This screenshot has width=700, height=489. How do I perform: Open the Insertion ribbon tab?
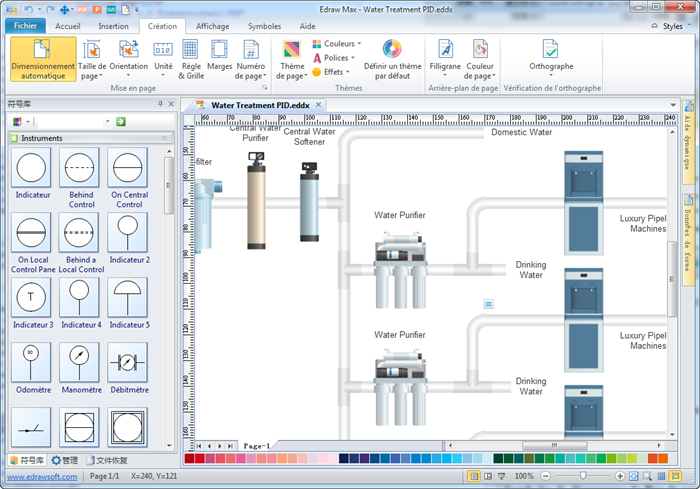pos(113,26)
